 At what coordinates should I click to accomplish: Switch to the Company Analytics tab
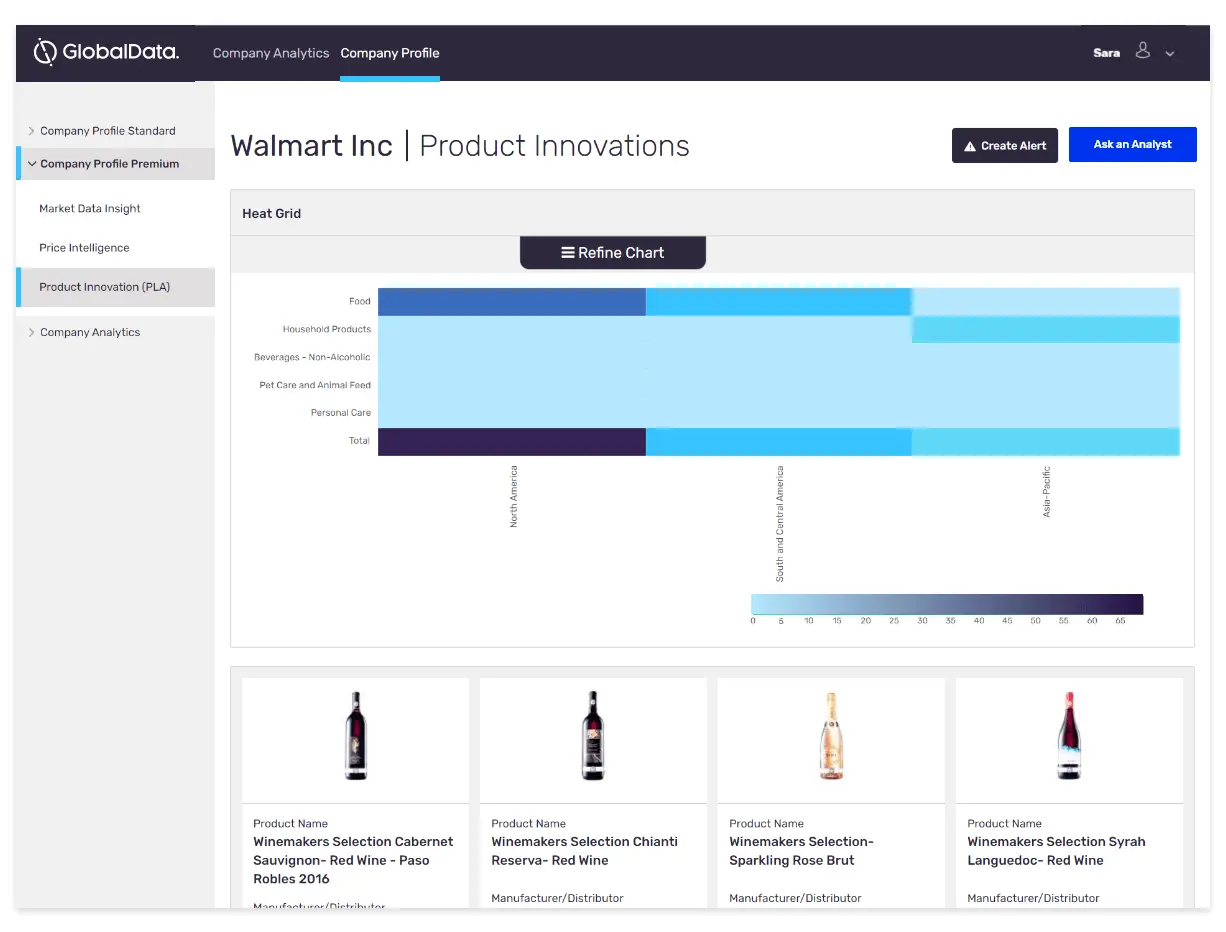coord(270,53)
